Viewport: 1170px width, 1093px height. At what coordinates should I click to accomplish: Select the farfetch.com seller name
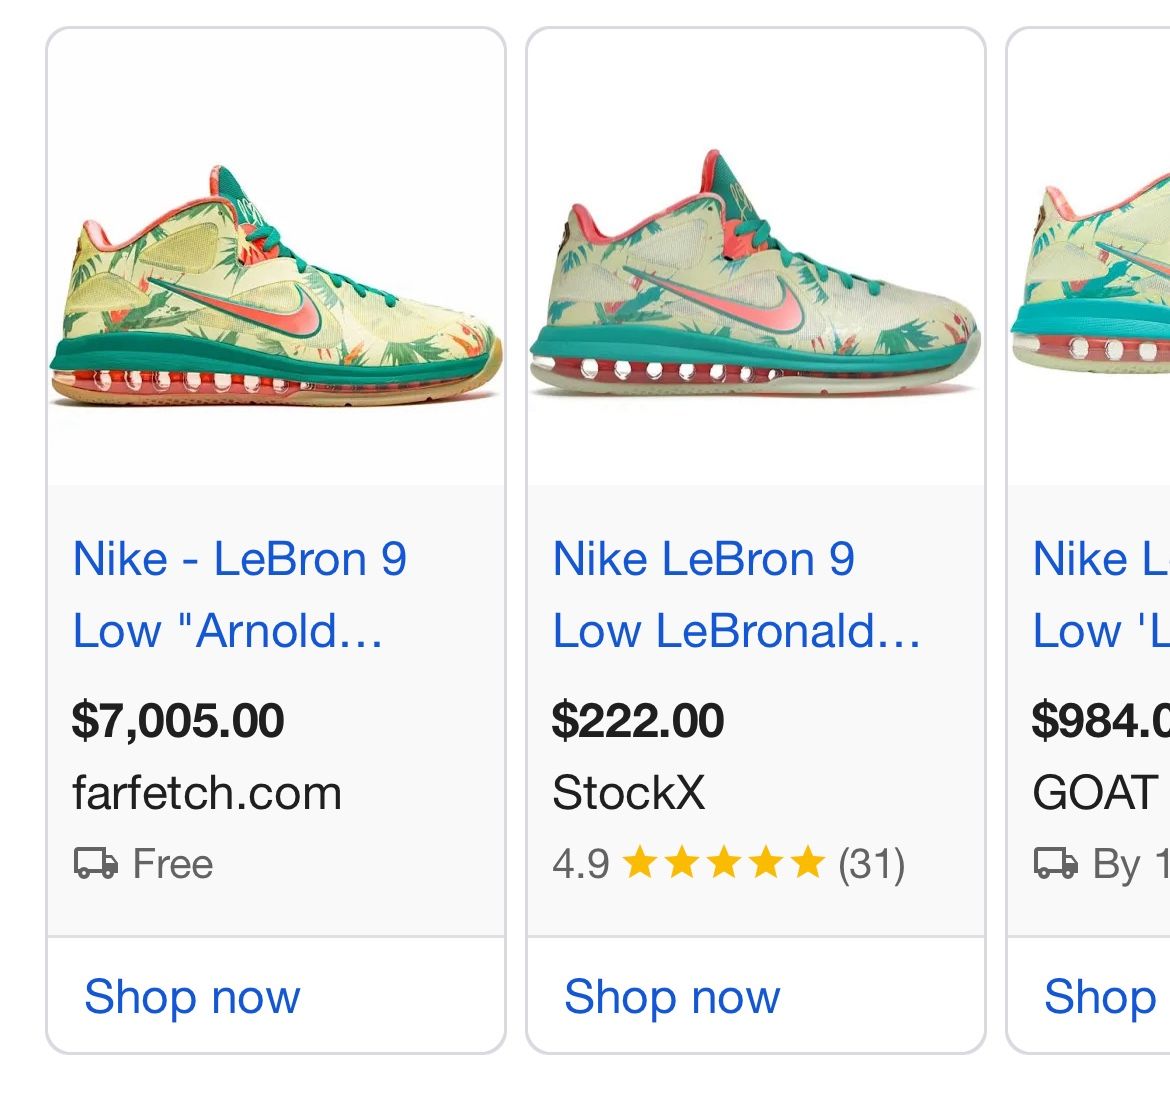(207, 793)
